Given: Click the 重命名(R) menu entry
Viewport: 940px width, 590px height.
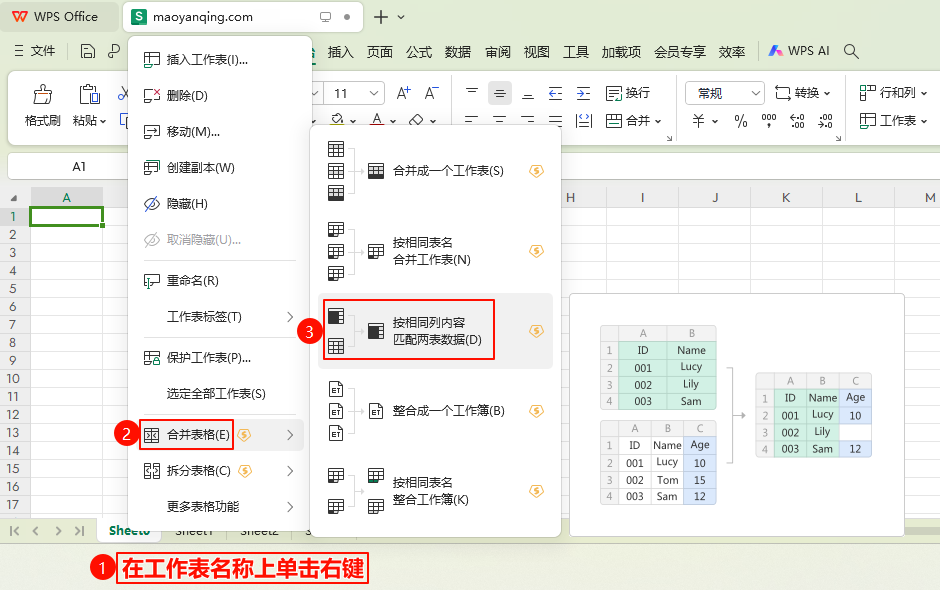Looking at the screenshot, I should tap(192, 281).
